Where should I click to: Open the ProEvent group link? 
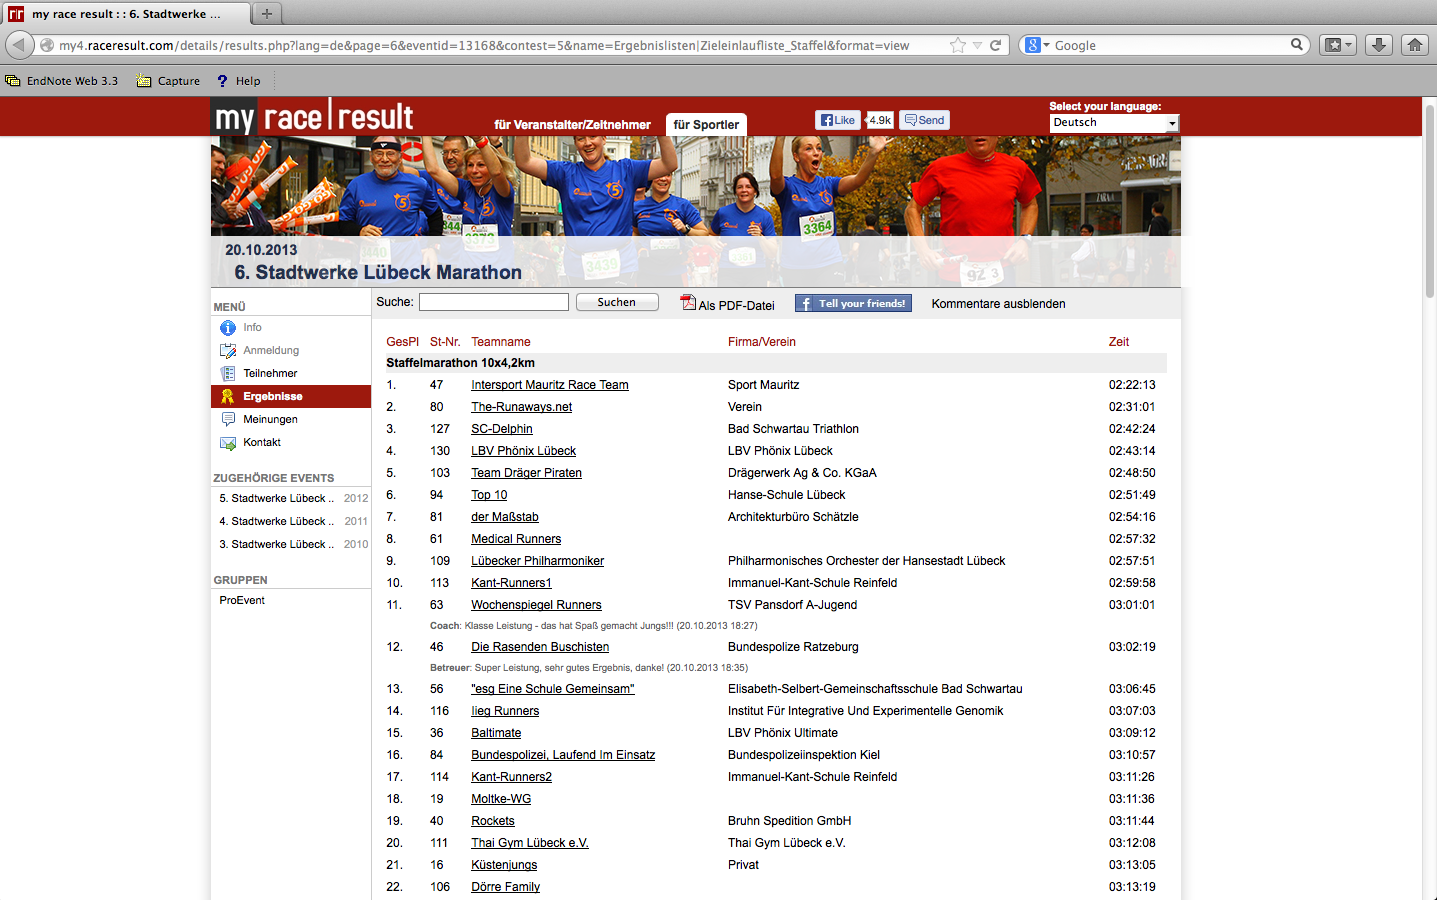242,600
